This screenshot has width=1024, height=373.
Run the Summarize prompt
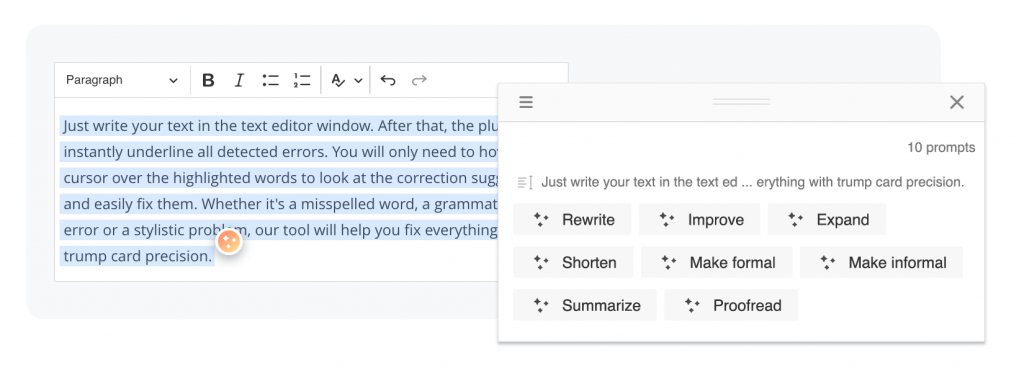tap(585, 305)
